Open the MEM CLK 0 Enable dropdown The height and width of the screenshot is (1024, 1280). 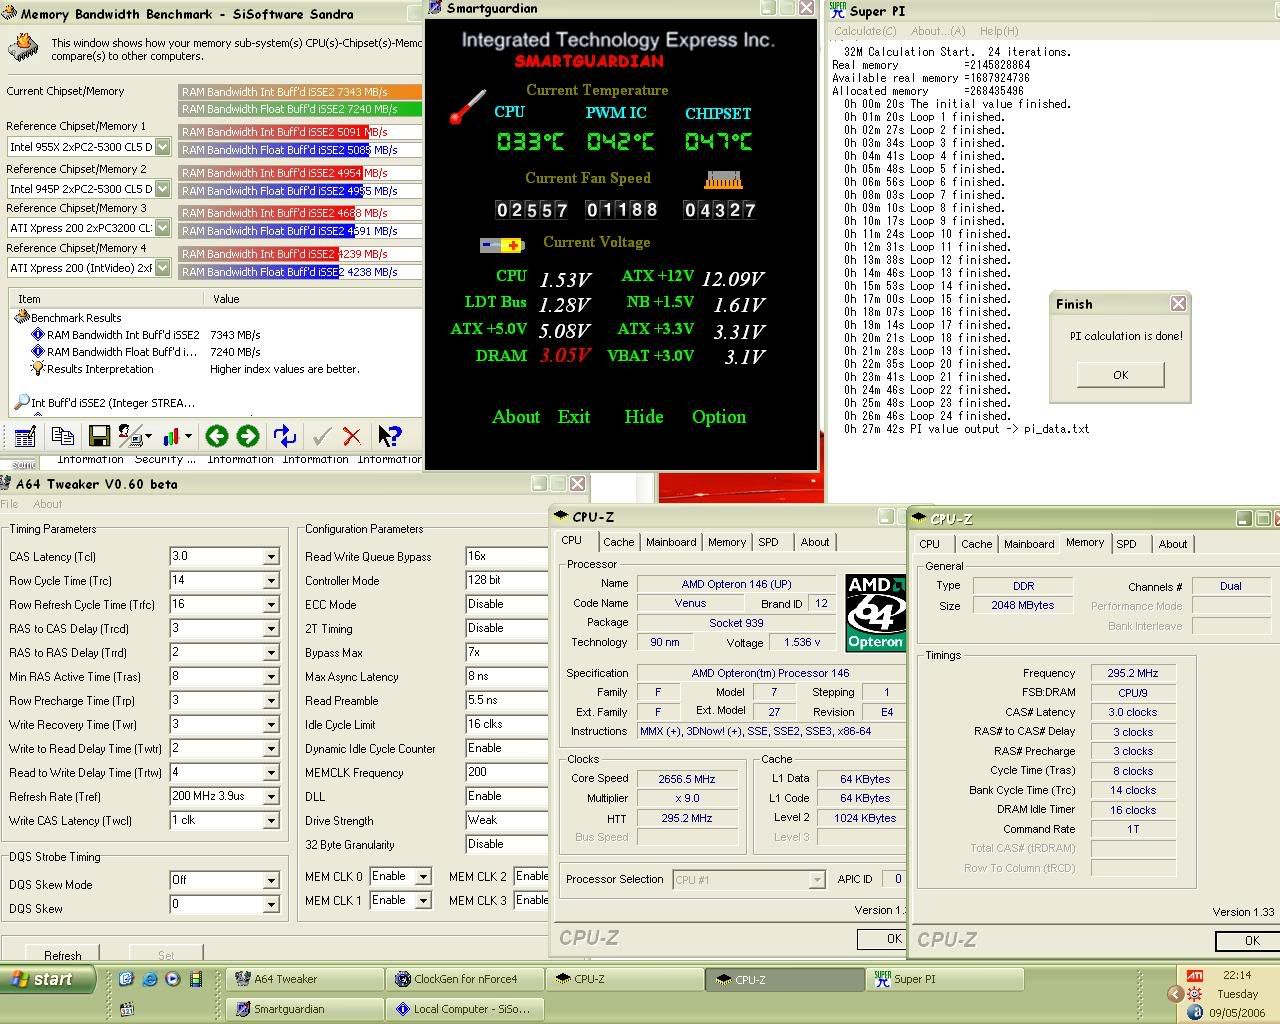(x=423, y=877)
